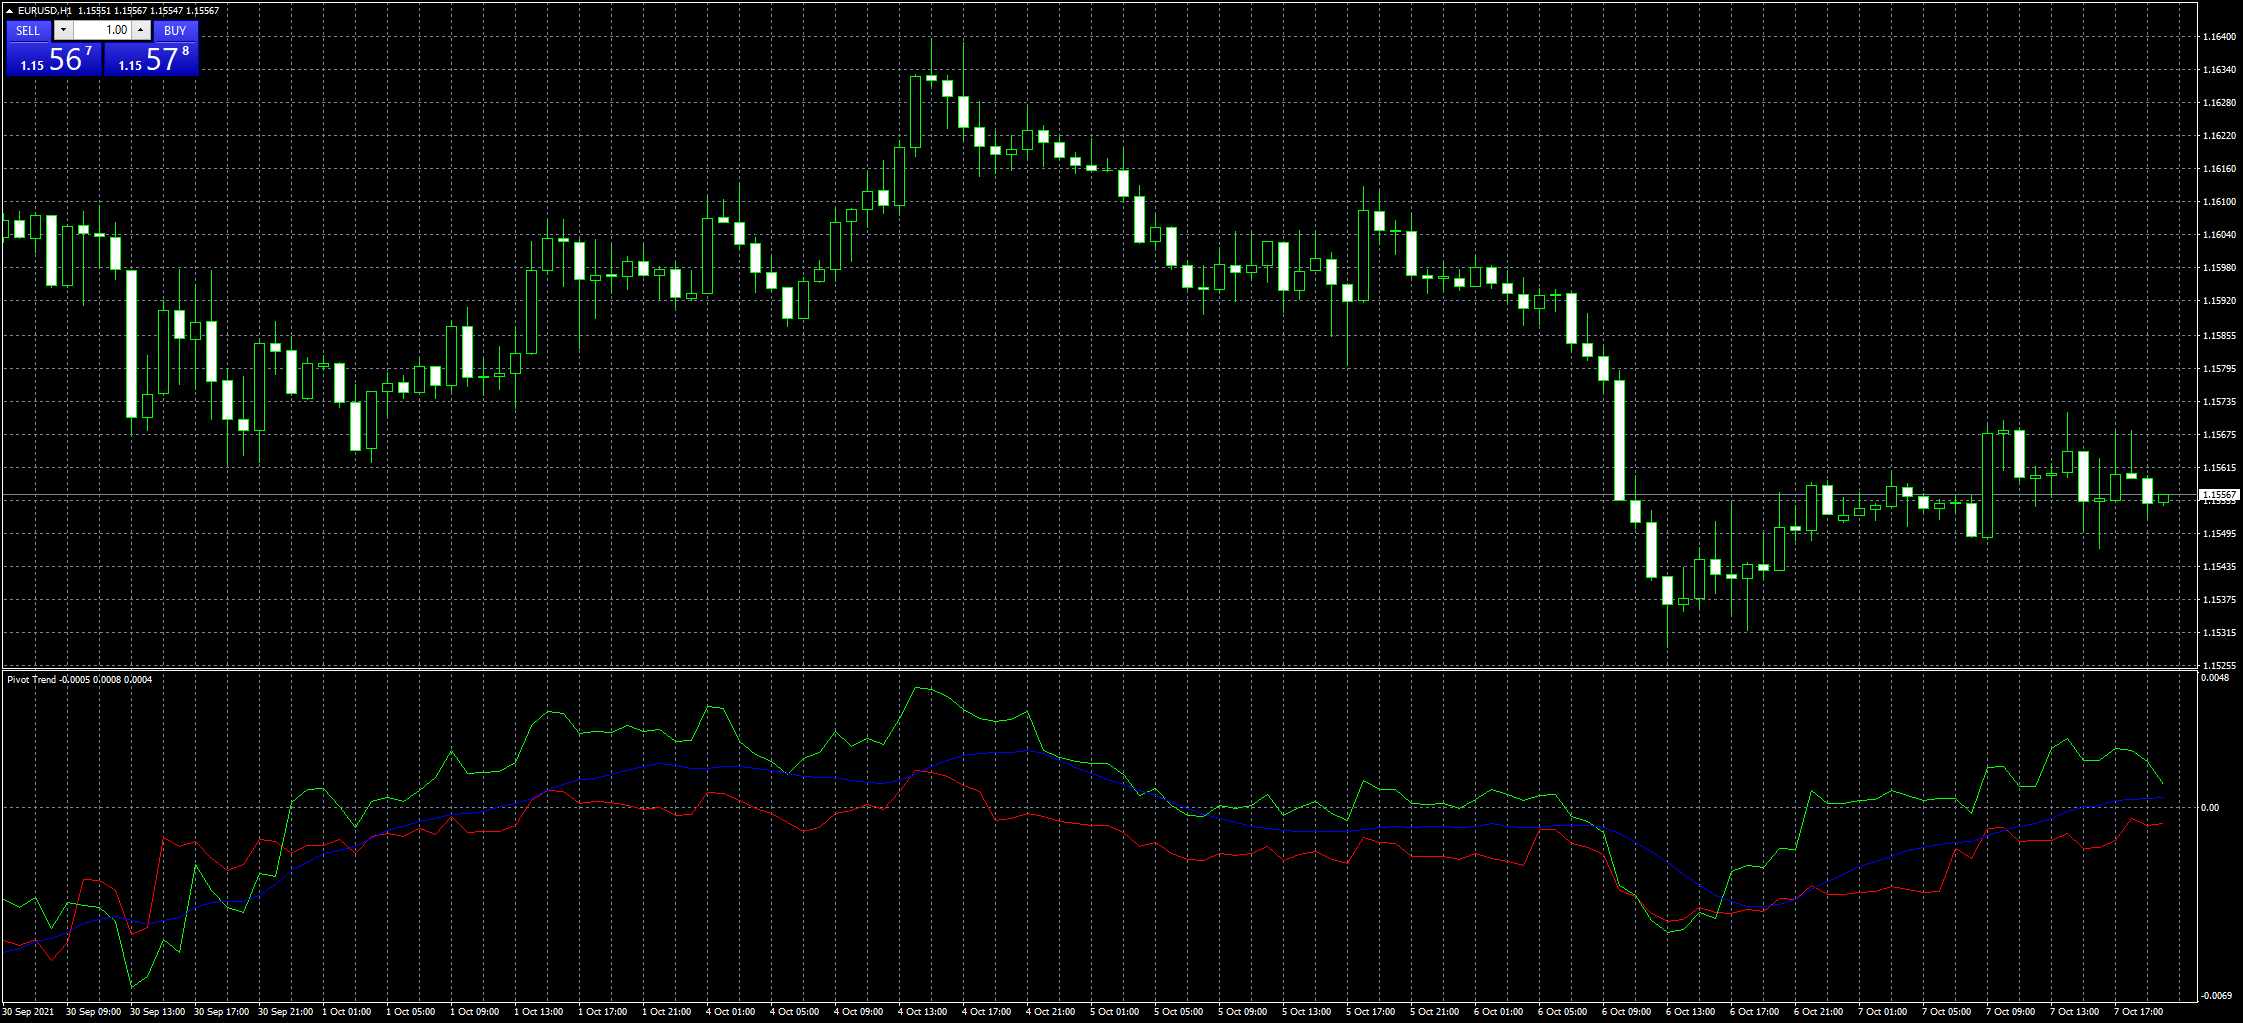The image size is (2243, 1023).
Task: Click the 1 Oct 13:00 time label
Action: pos(538,1012)
